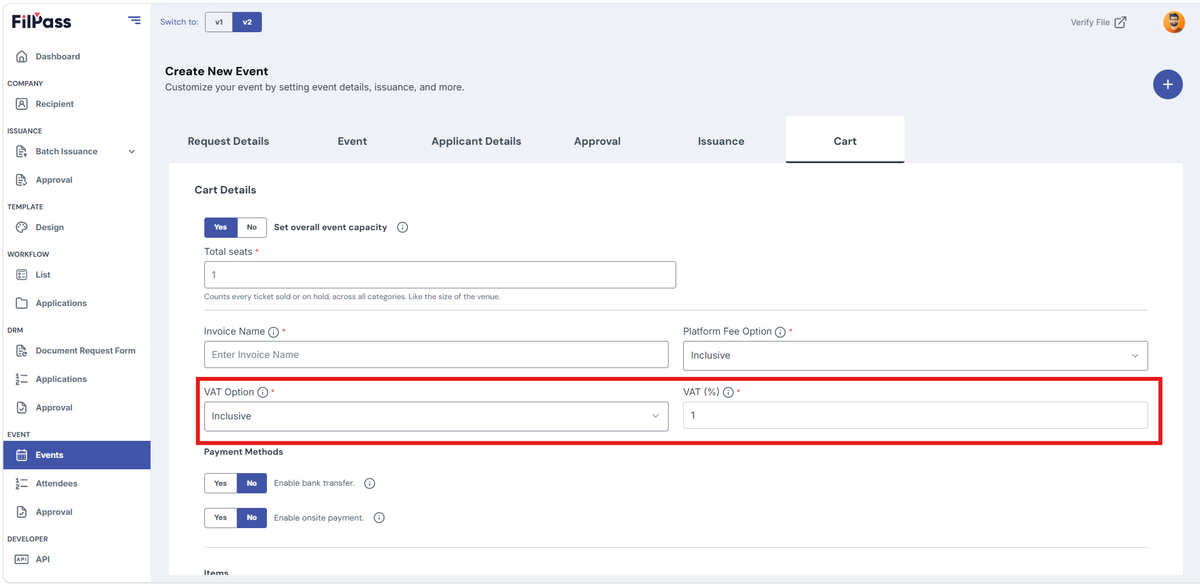Click the Batch Issuance document icon

pos(22,152)
